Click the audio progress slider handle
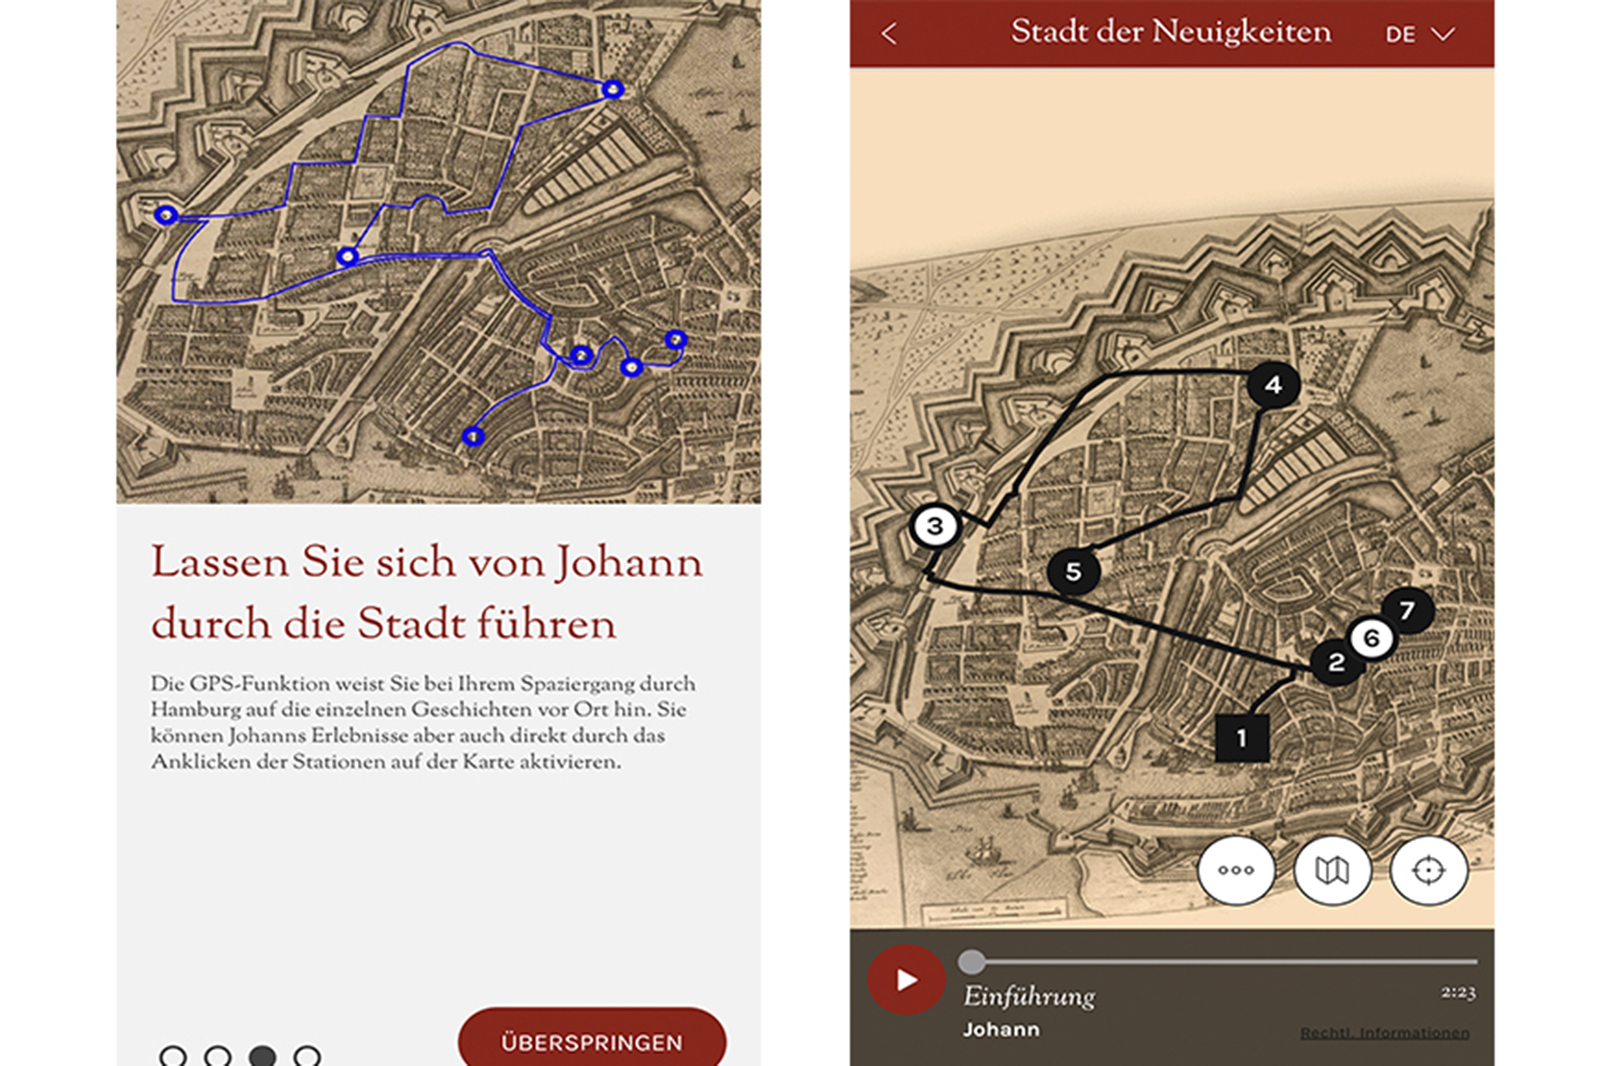Image resolution: width=1600 pixels, height=1066 pixels. pyautogui.click(x=971, y=962)
